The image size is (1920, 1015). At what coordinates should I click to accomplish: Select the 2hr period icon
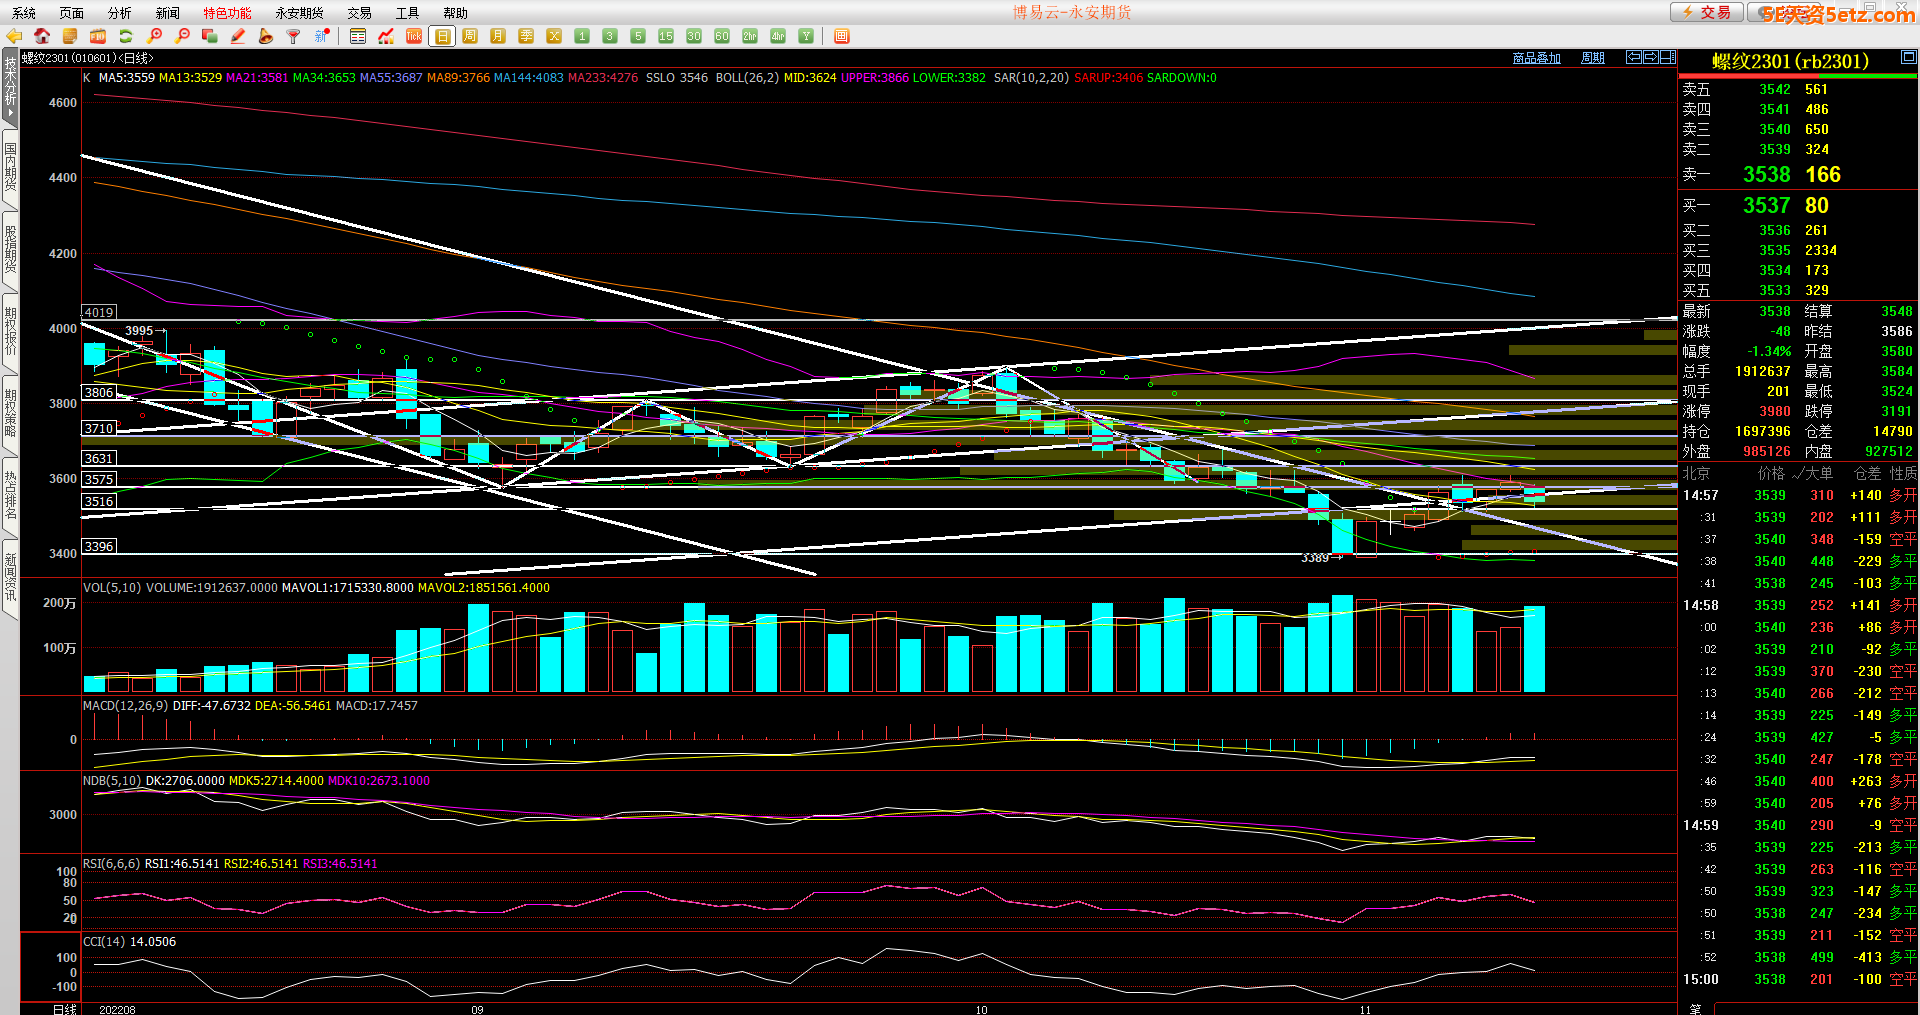(750, 36)
